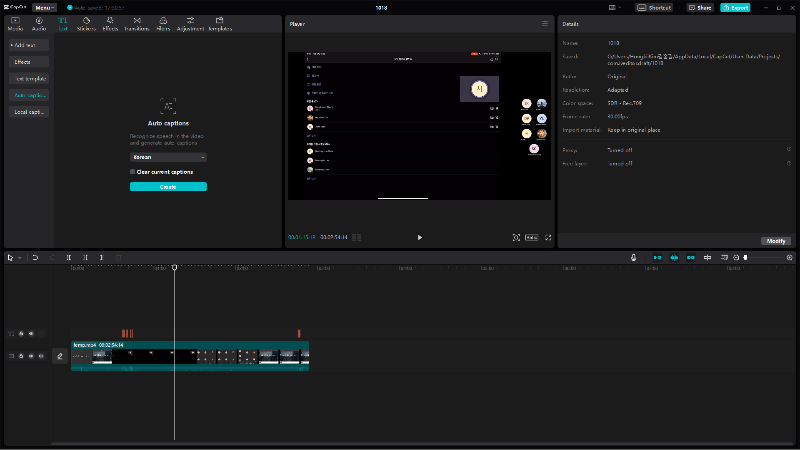Toggle auto snapping

(x=674, y=258)
